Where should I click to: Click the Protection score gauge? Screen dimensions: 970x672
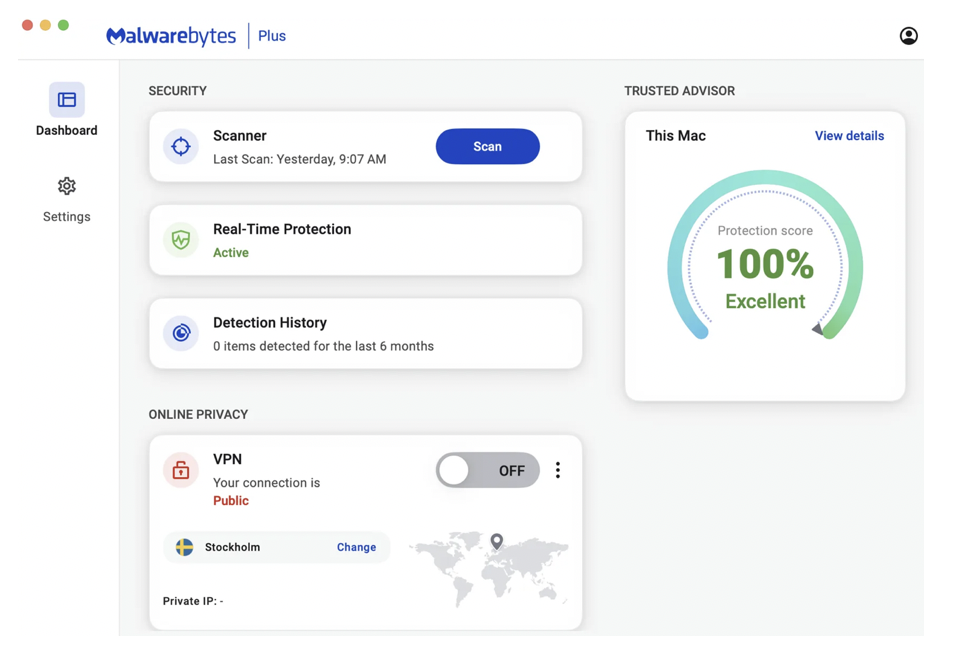765,255
